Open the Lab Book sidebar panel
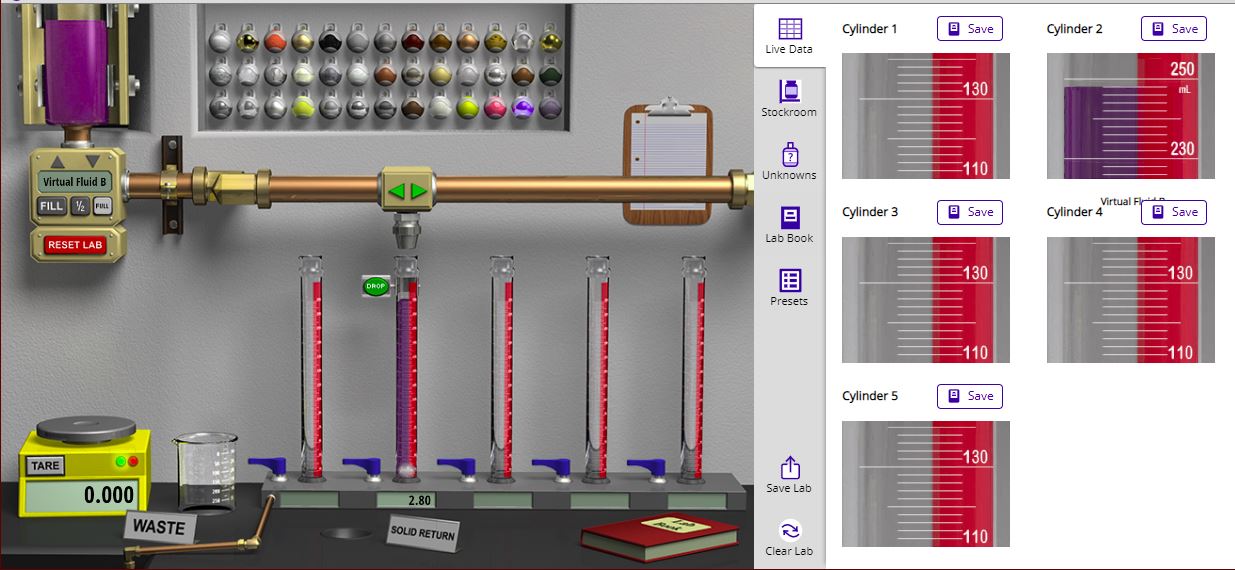The image size is (1235, 570). [789, 225]
